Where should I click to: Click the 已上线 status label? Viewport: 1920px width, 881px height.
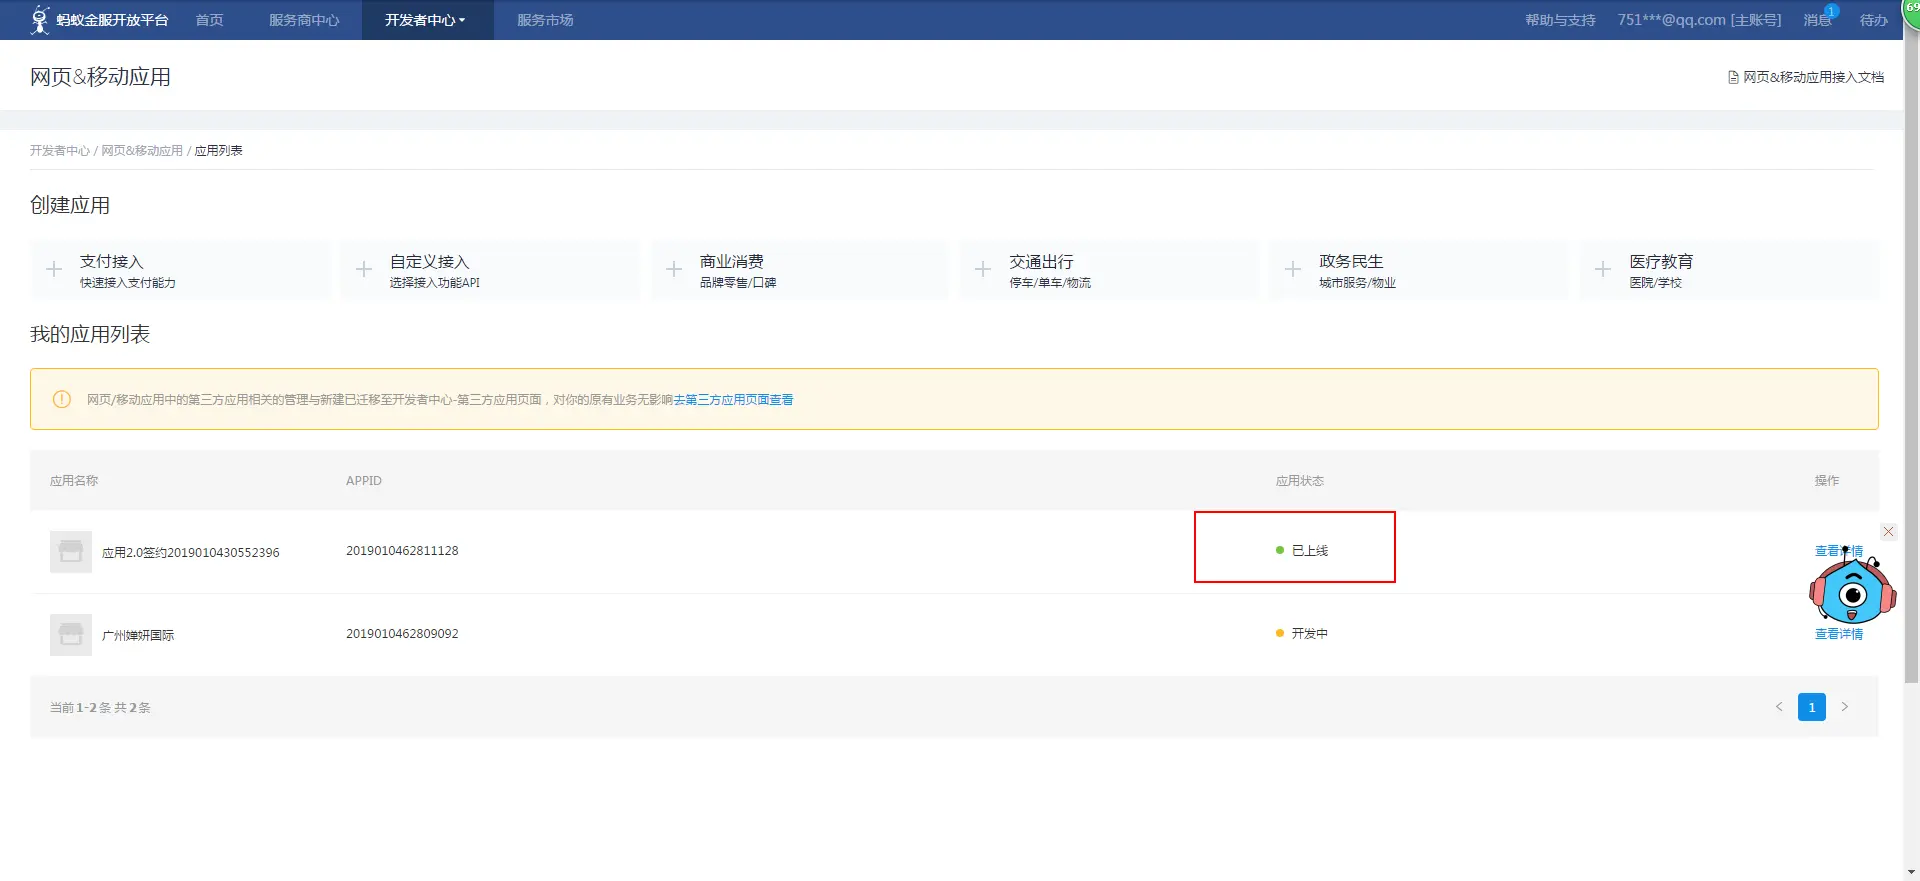pyautogui.click(x=1309, y=551)
